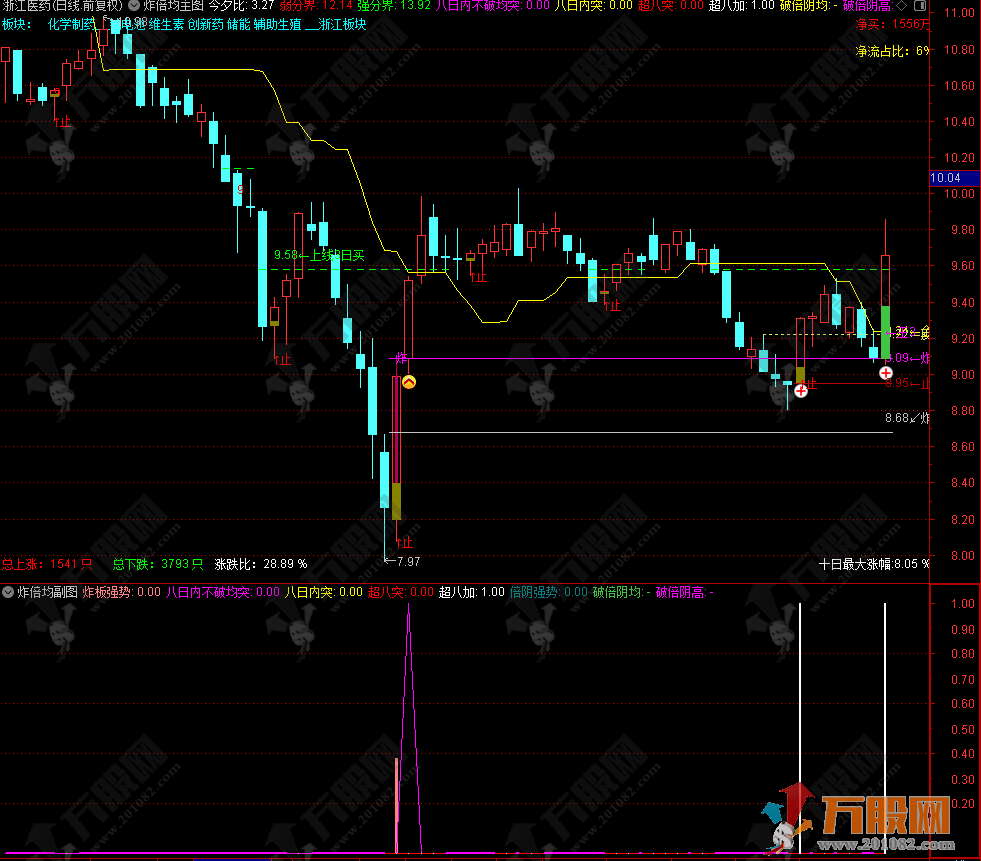This screenshot has width=981, height=861.
Task: Click the 总下跌: 3793 只 statistic
Action: pyautogui.click(x=158, y=564)
